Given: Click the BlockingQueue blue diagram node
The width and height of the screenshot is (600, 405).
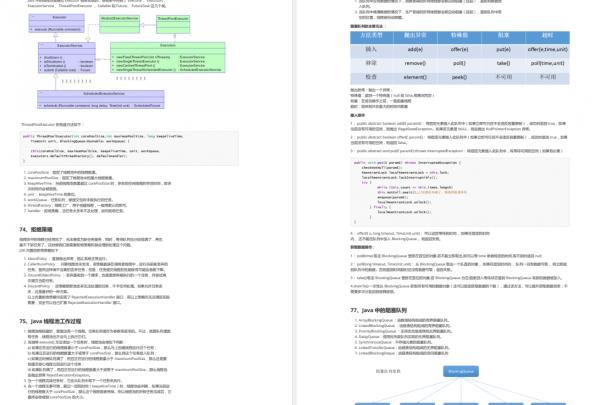Looking at the screenshot, I should tap(461, 371).
